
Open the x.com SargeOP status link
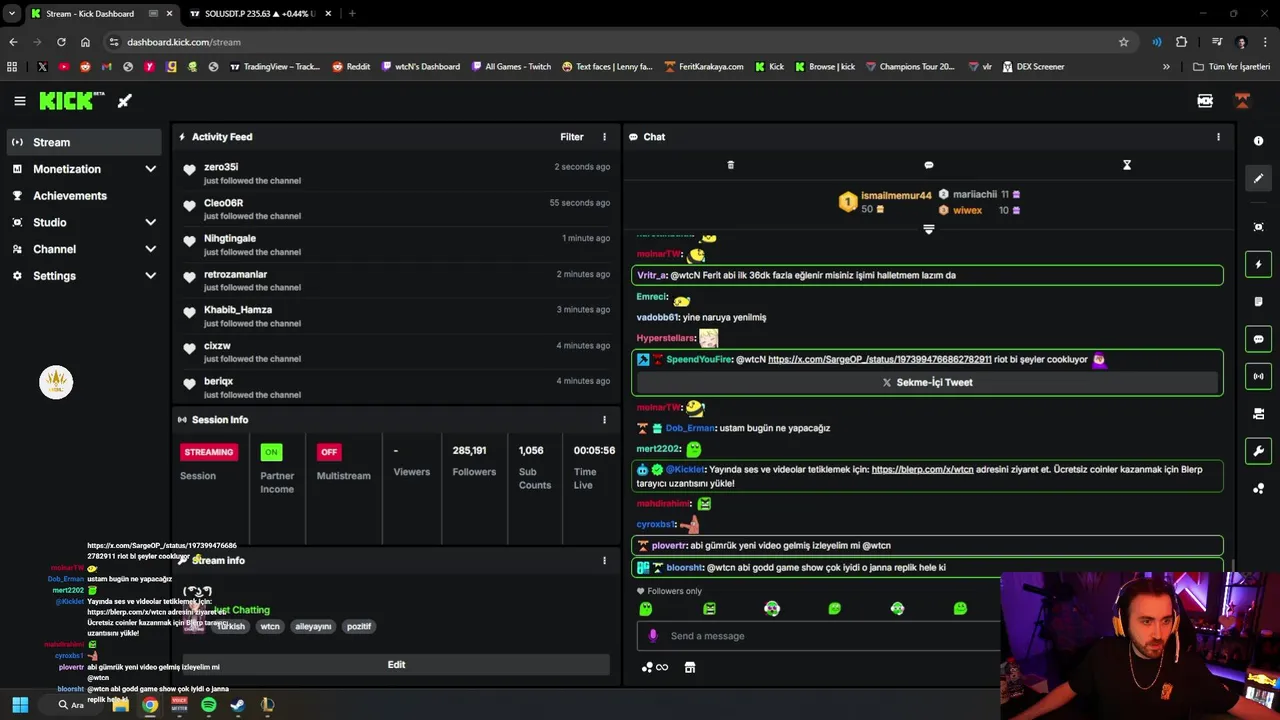(x=880, y=360)
